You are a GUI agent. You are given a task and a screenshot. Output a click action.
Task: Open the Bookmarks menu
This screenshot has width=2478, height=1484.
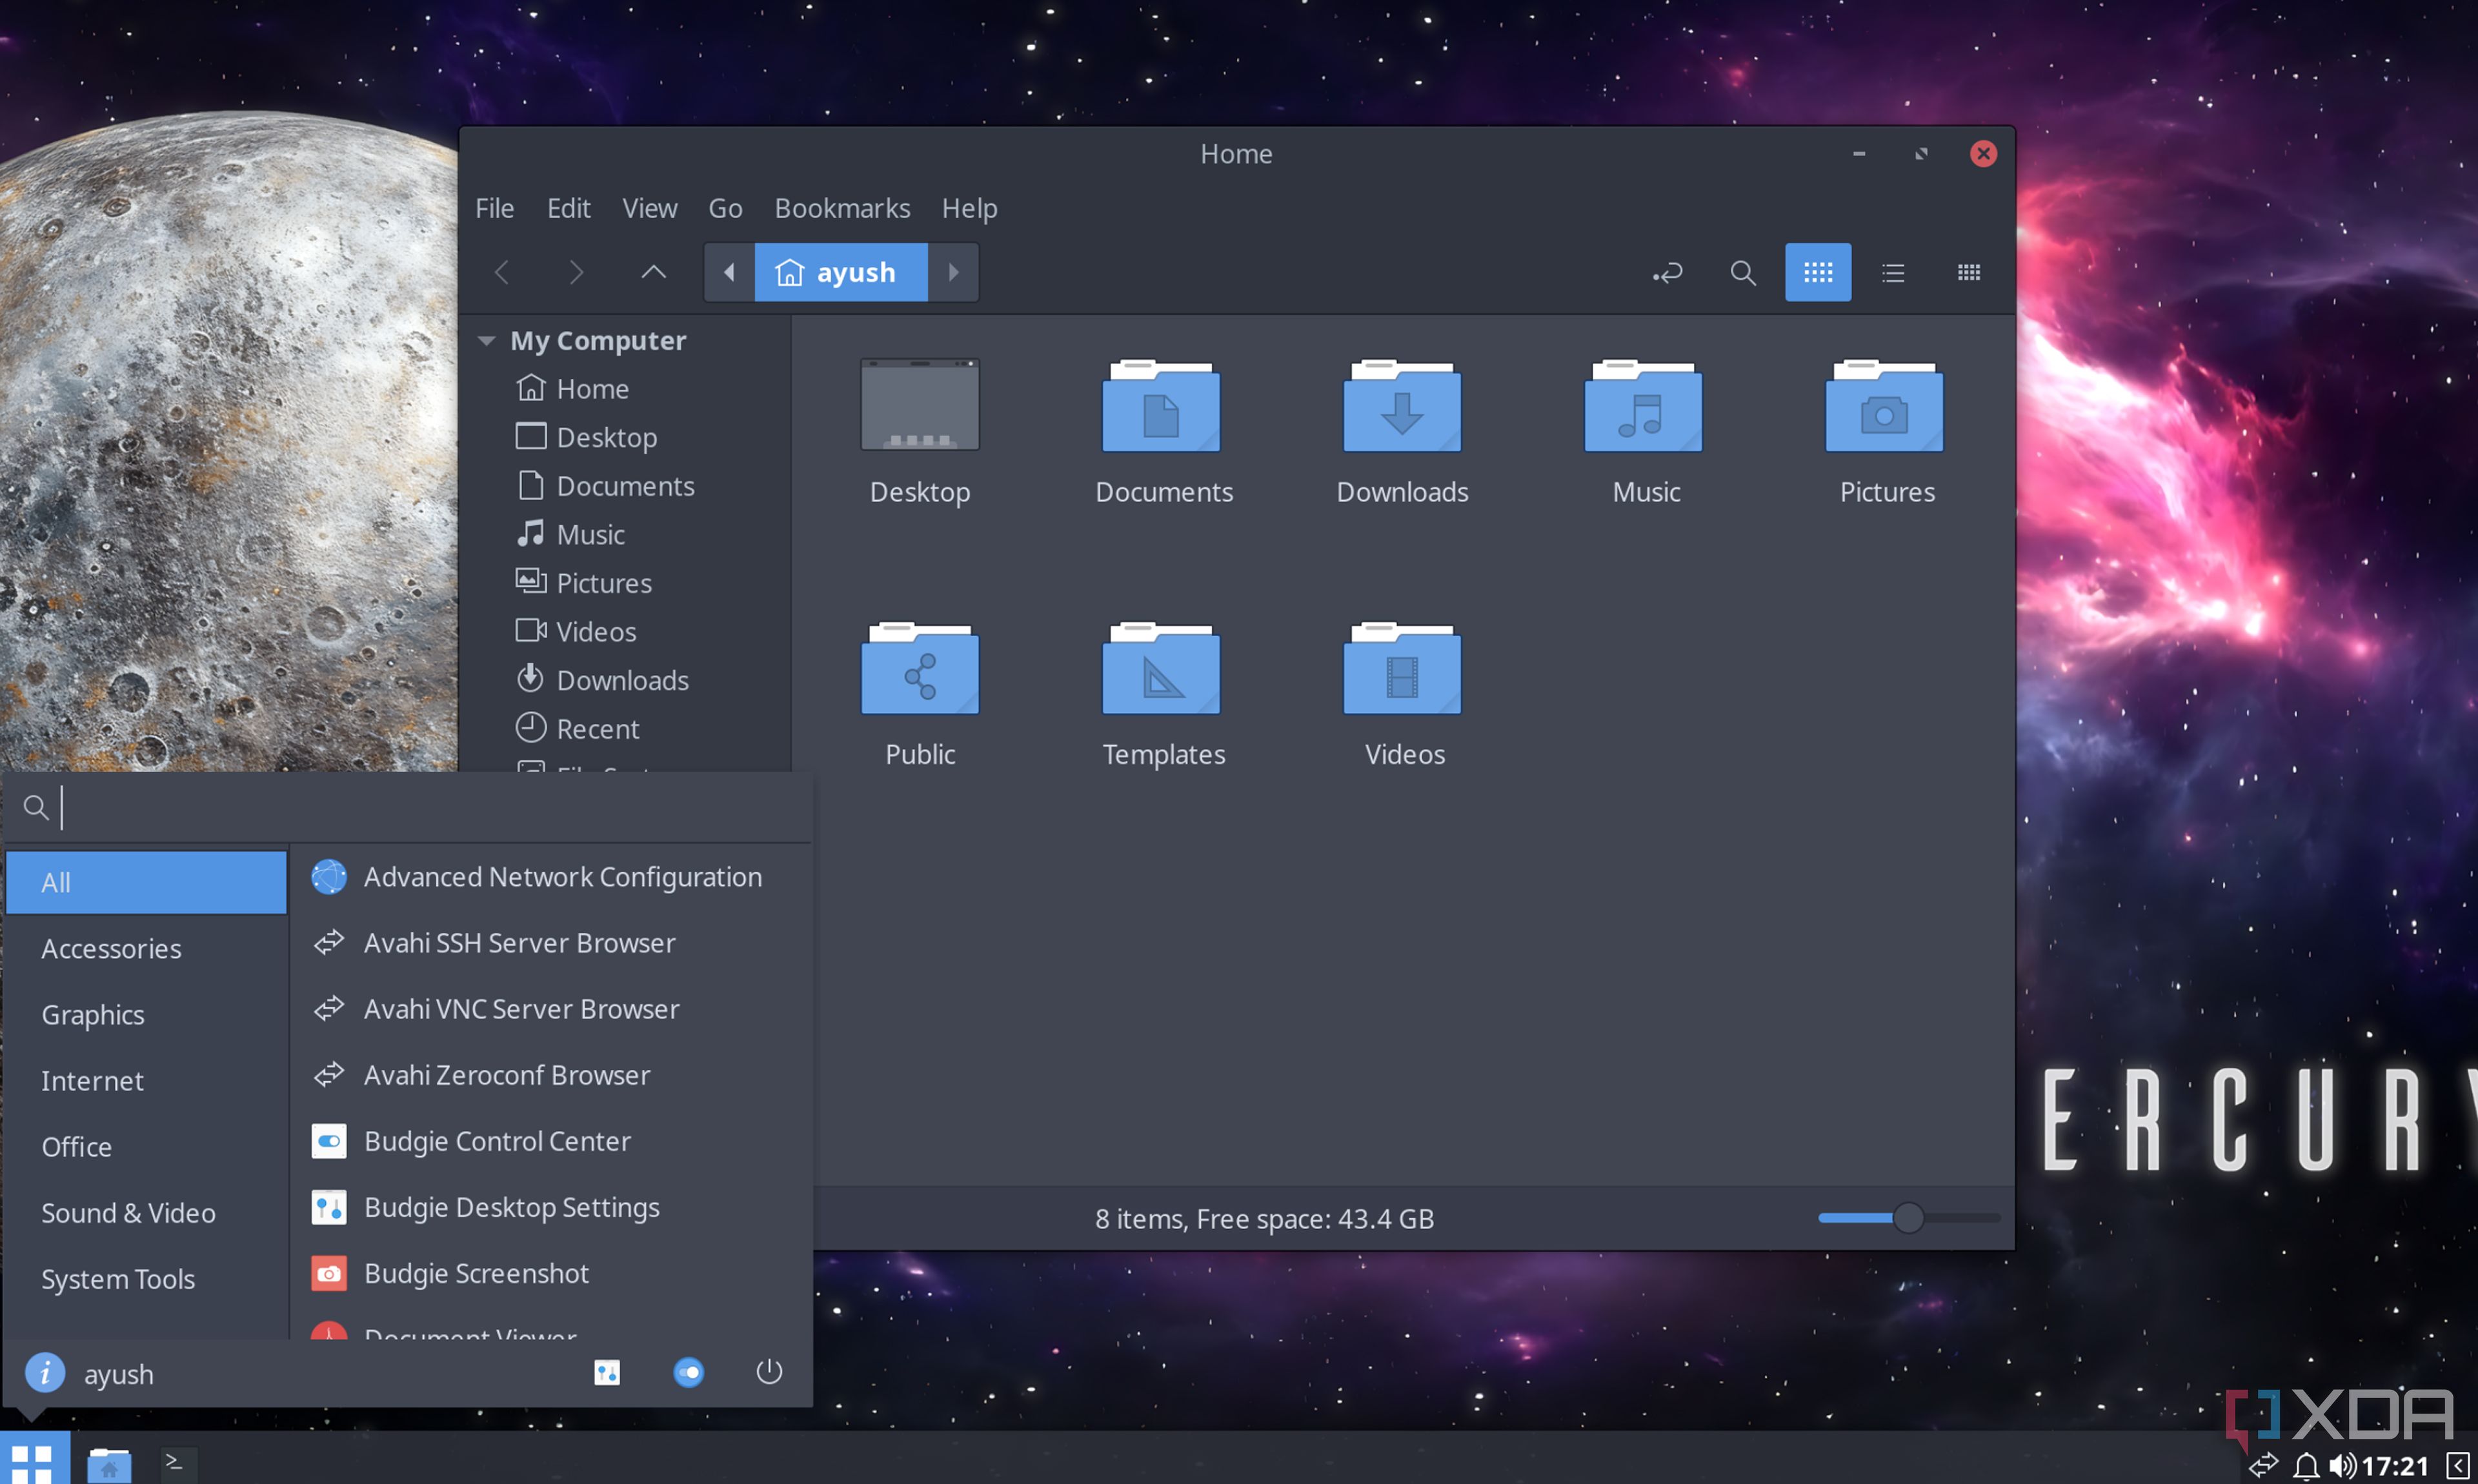pyautogui.click(x=842, y=208)
